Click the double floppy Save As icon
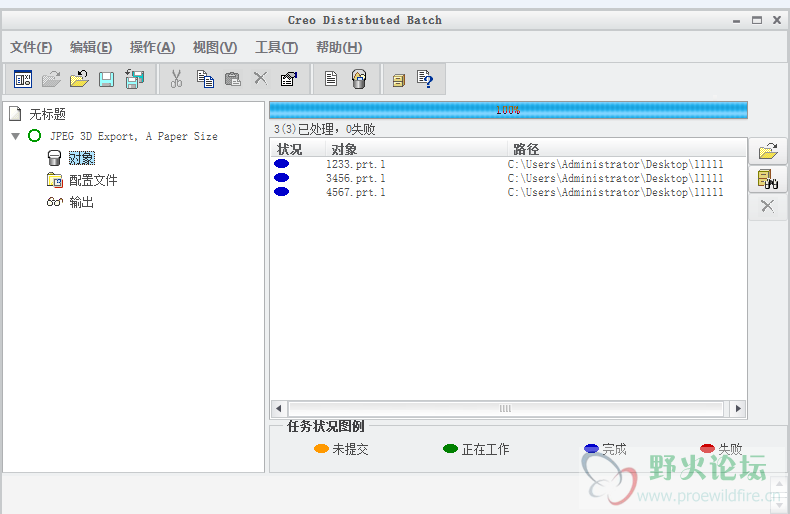 point(135,79)
